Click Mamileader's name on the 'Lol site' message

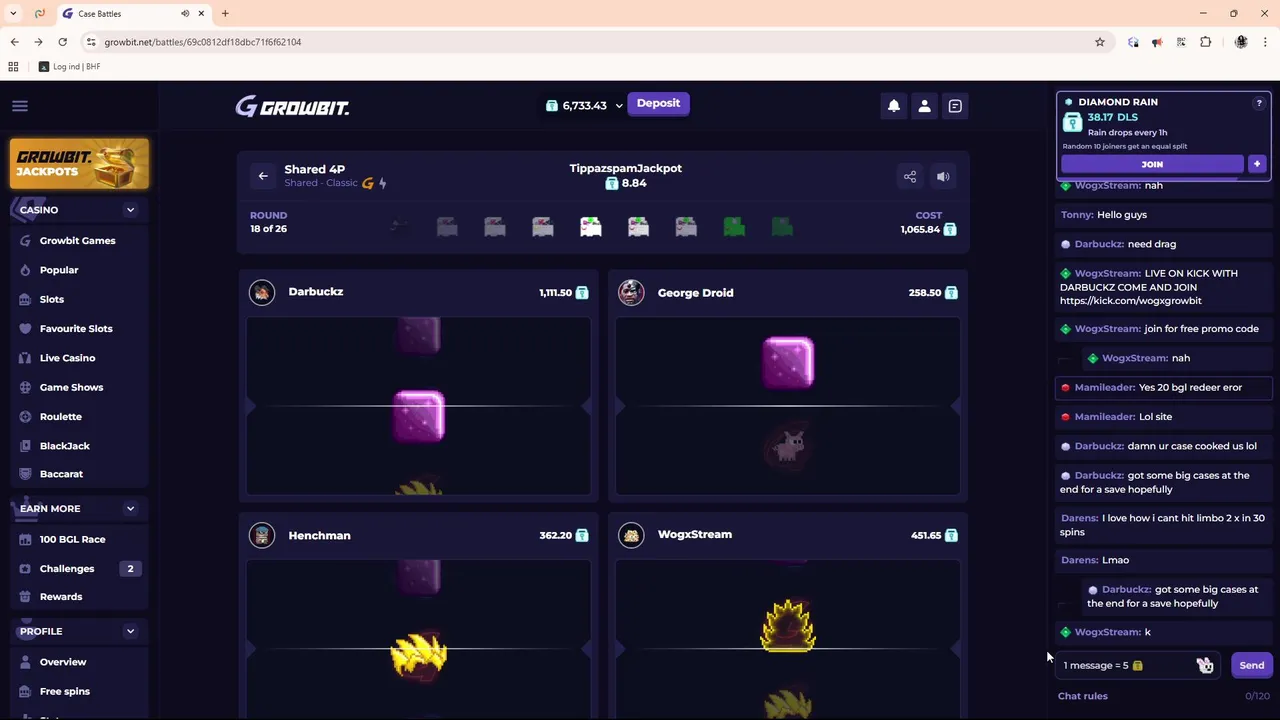coord(1104,417)
